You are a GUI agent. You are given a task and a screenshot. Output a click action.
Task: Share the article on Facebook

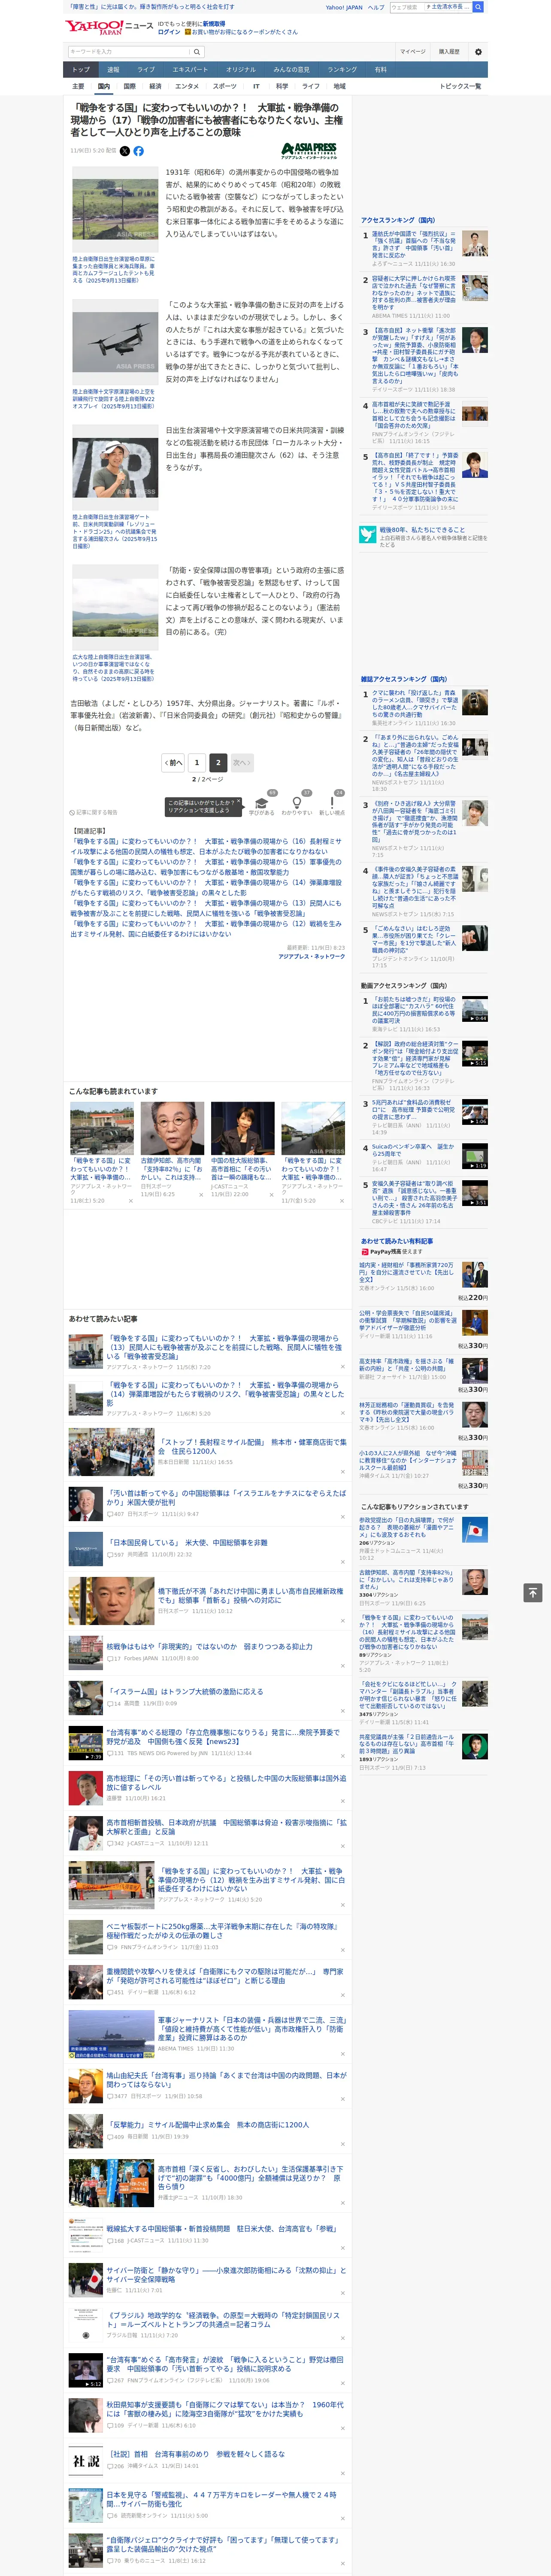pyautogui.click(x=139, y=151)
